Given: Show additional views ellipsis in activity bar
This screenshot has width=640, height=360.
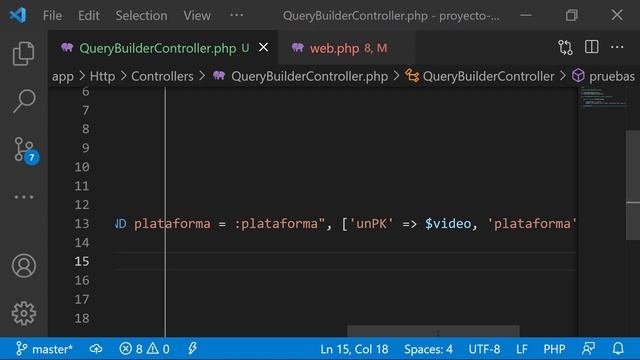Looking at the screenshot, I should [24, 197].
